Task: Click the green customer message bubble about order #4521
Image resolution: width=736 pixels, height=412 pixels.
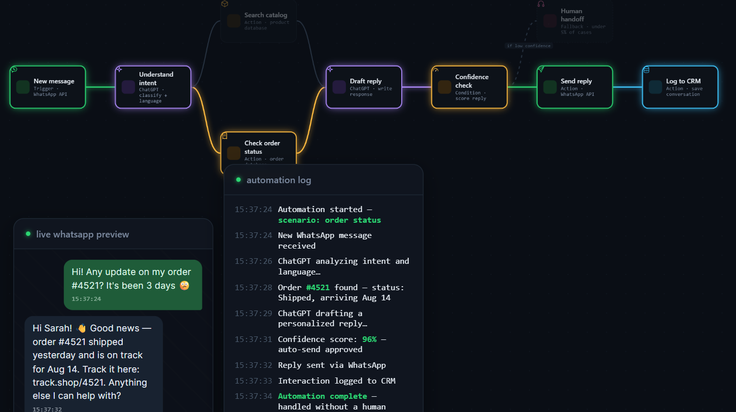Action: 133,285
